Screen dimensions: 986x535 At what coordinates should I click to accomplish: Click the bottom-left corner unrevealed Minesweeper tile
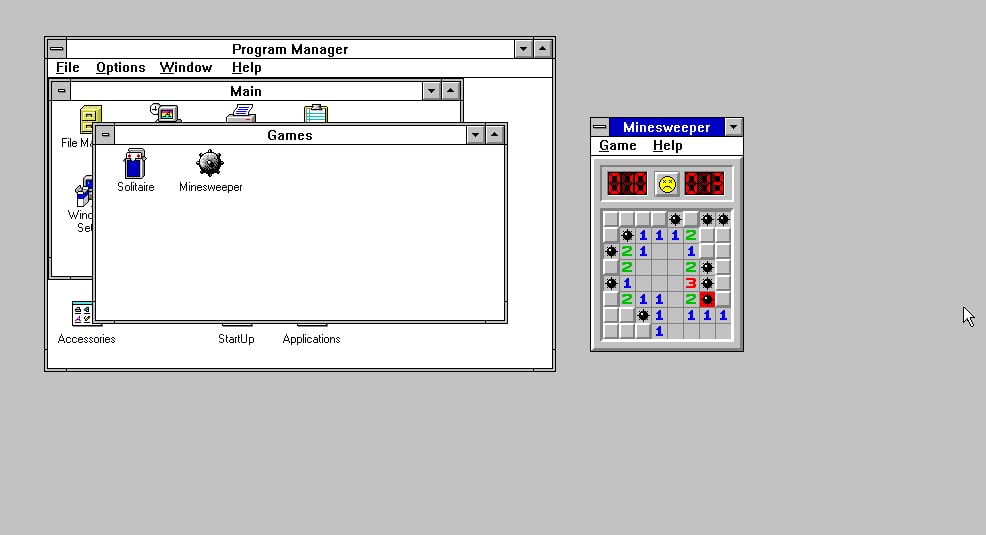[611, 331]
